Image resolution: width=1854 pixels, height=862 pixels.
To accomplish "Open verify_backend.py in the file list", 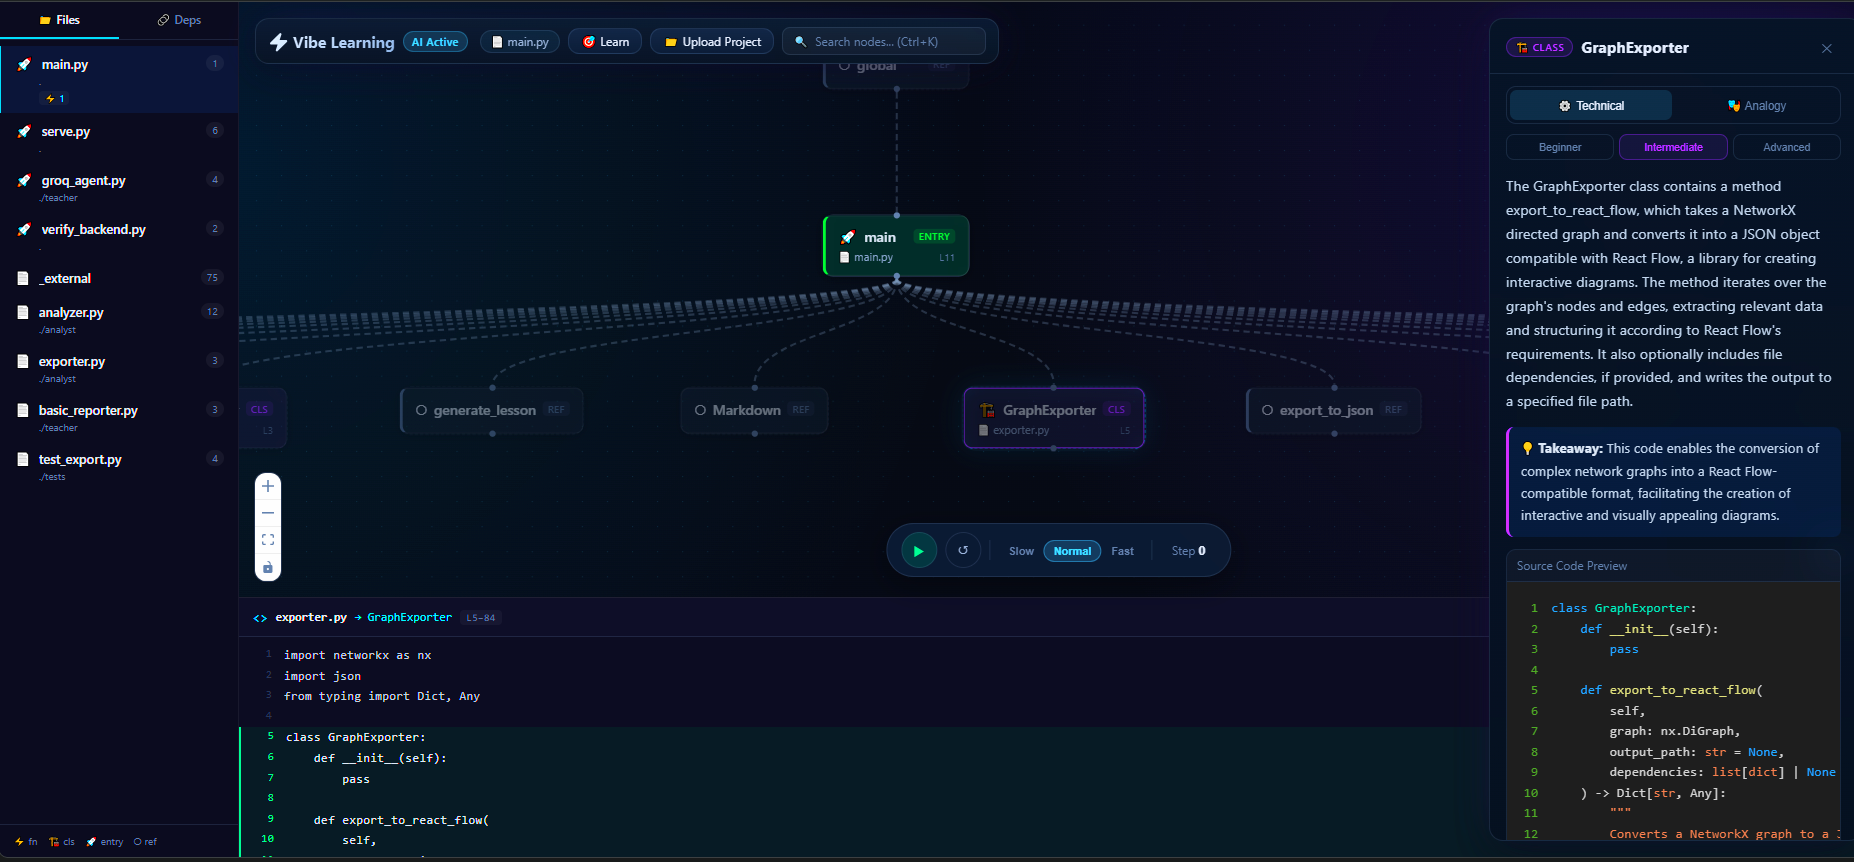I will [119, 235].
